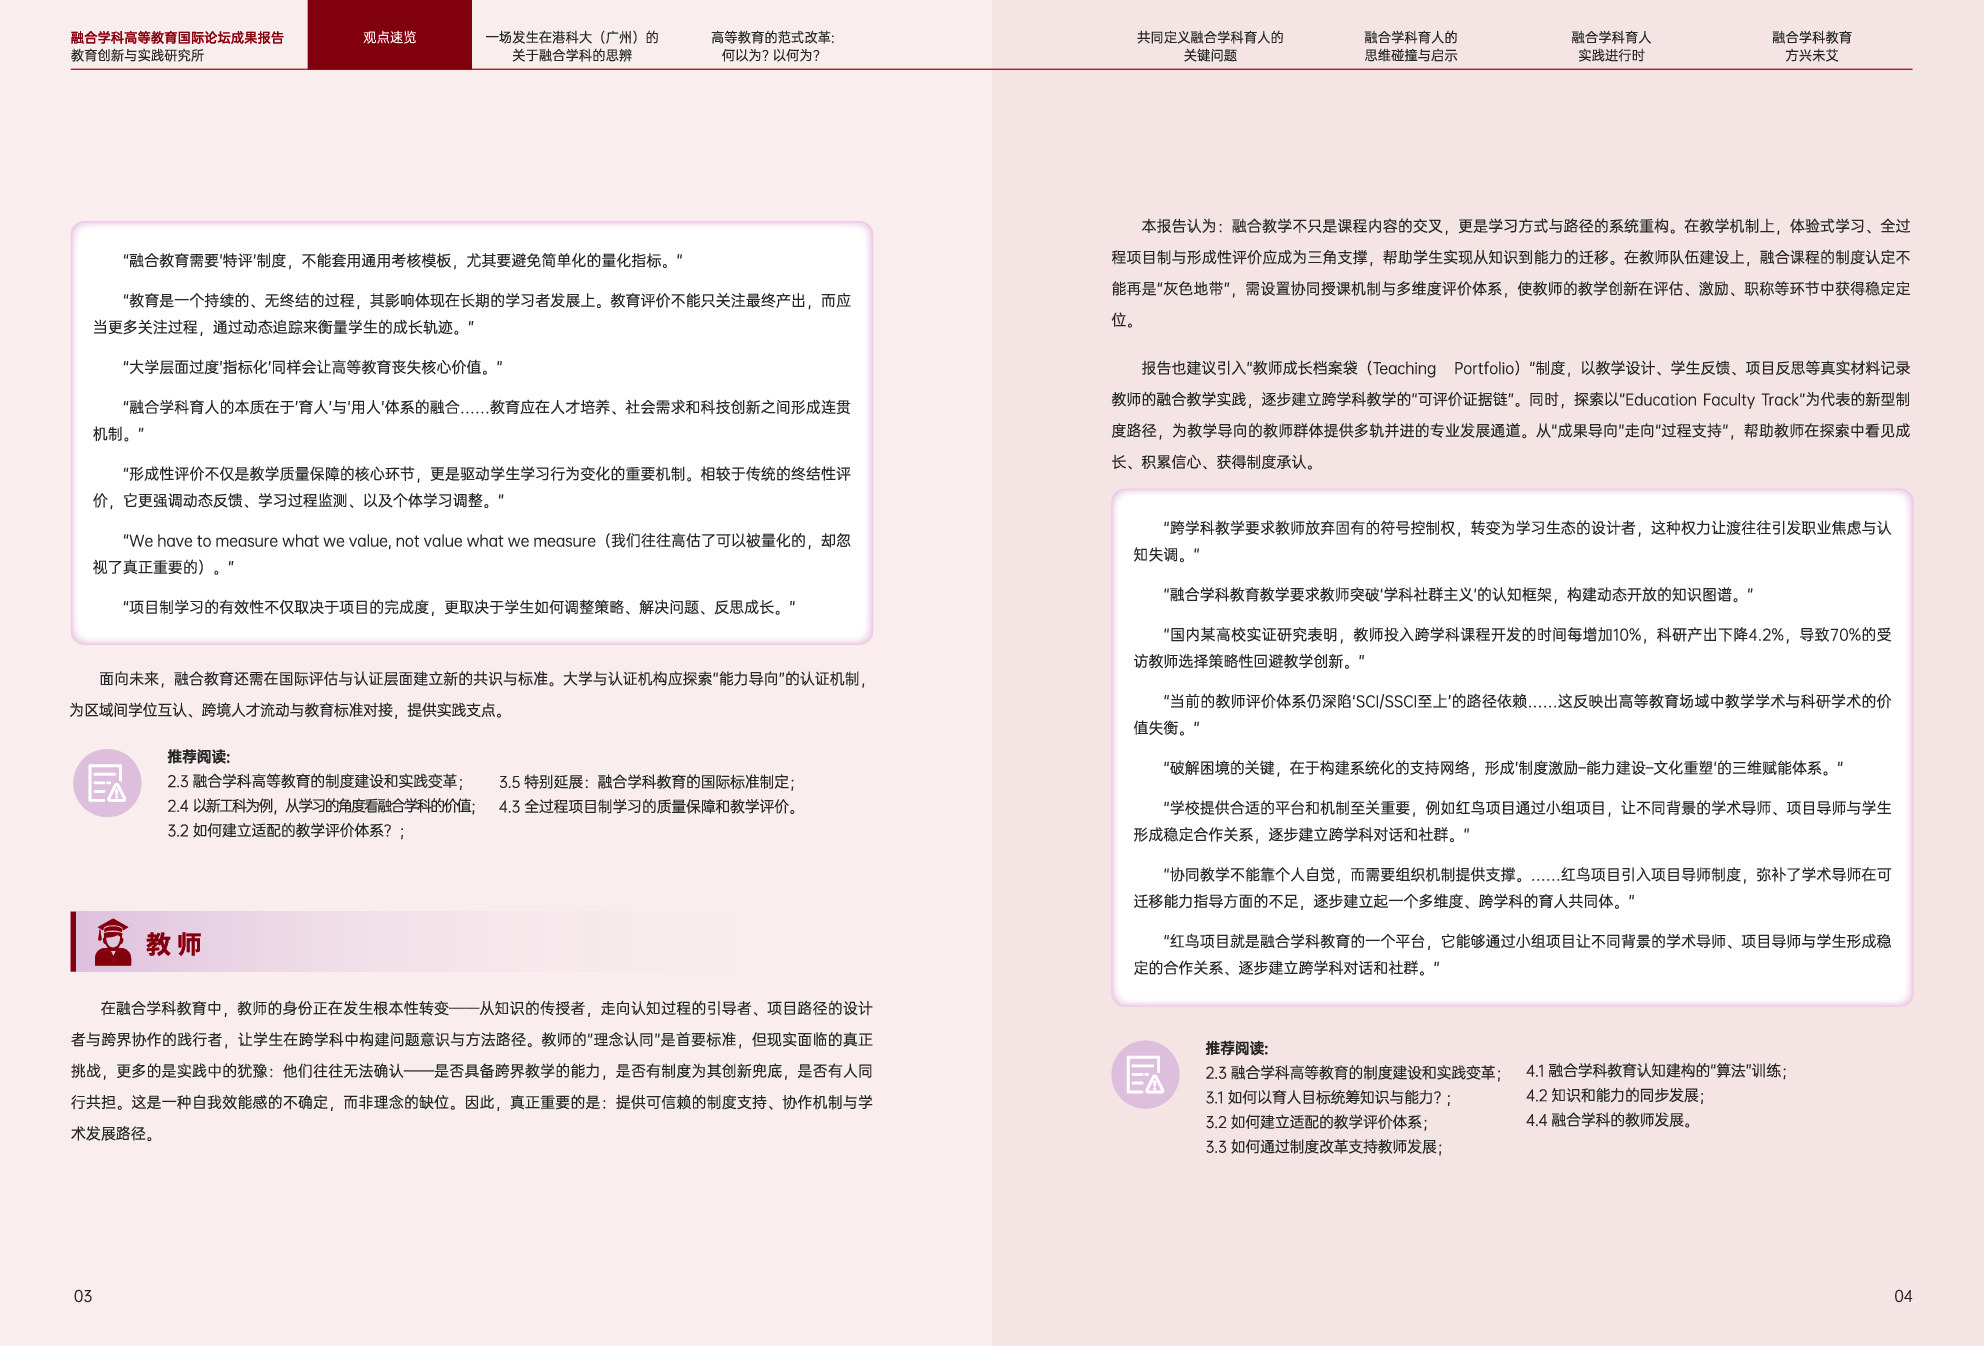Click page number 03
The image size is (1984, 1346).
tap(83, 1296)
